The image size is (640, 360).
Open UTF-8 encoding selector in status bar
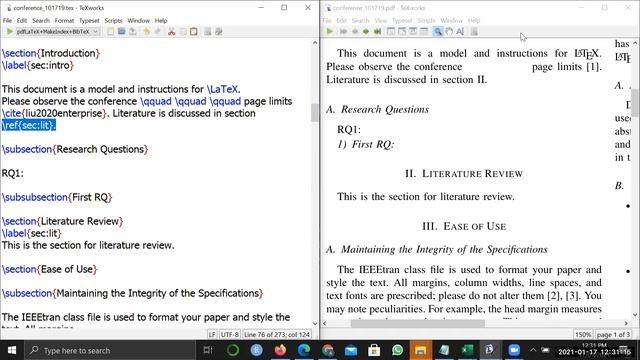click(x=229, y=335)
